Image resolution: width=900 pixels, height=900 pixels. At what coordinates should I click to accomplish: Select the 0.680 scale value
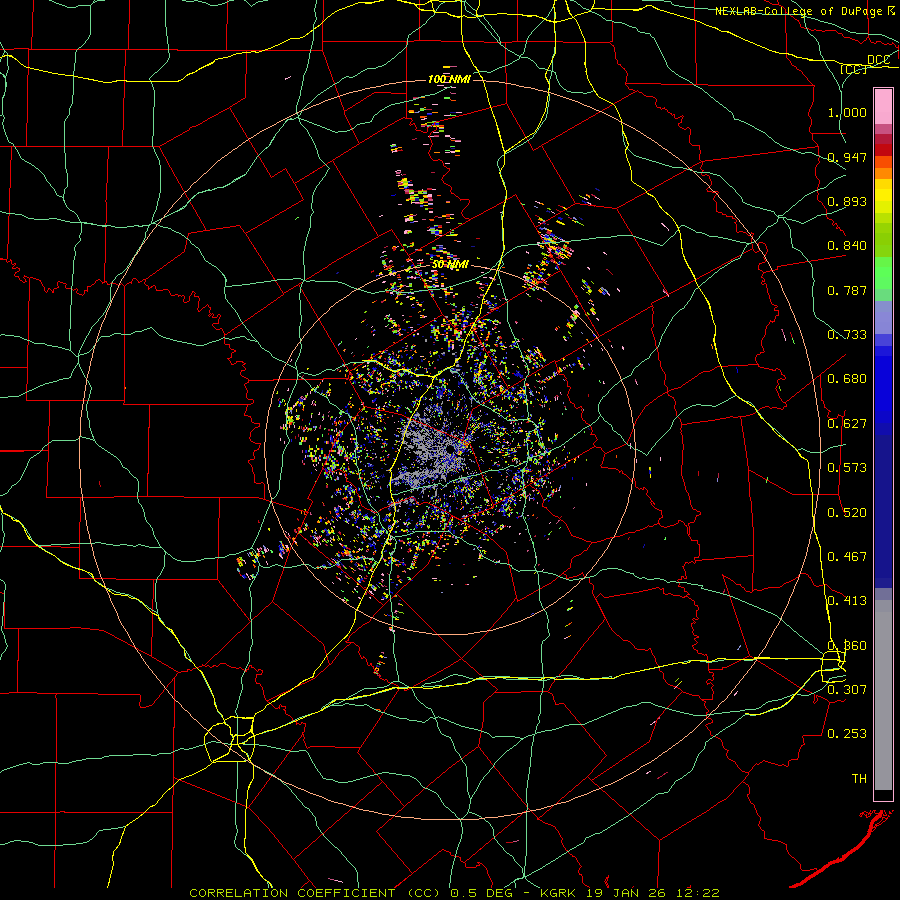coord(847,379)
